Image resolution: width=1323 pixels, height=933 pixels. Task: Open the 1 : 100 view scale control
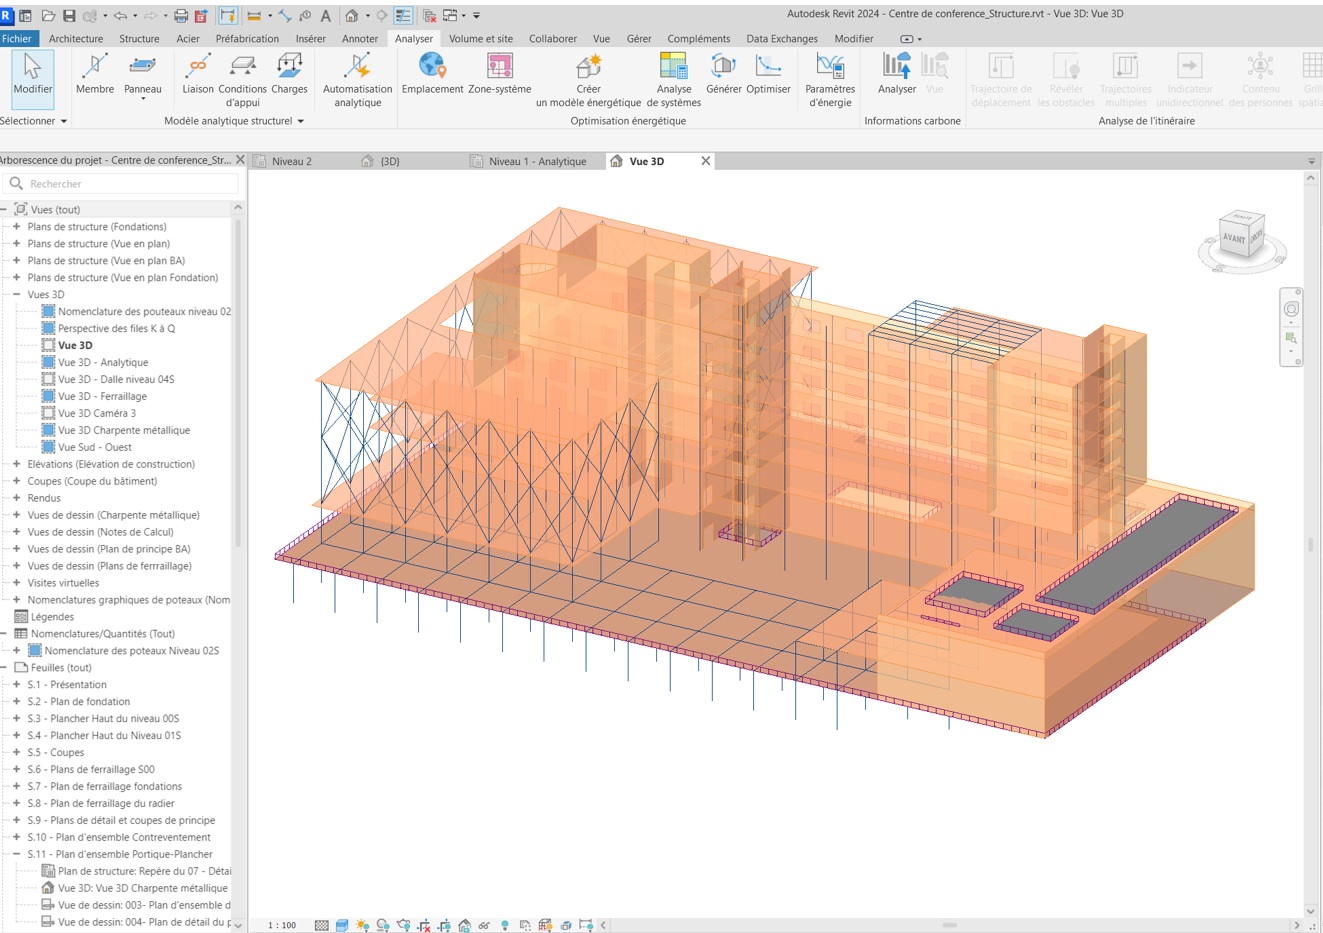click(280, 924)
